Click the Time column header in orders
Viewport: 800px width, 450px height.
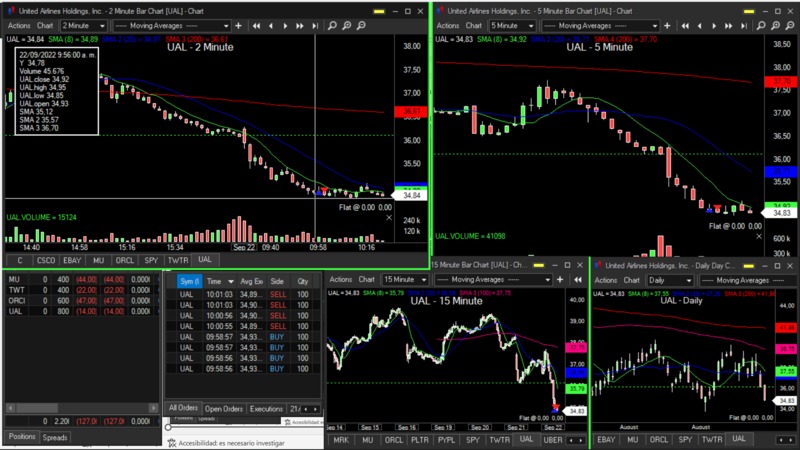click(213, 282)
